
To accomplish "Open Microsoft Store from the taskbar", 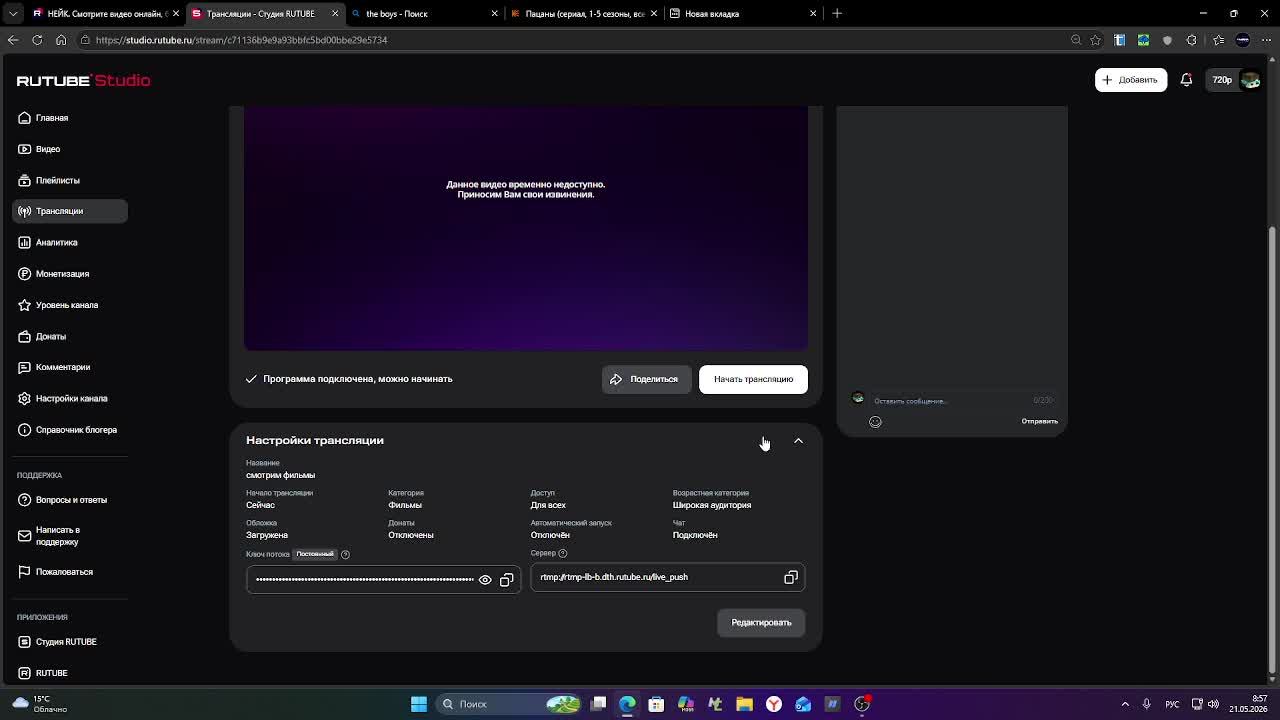I will pyautogui.click(x=656, y=704).
